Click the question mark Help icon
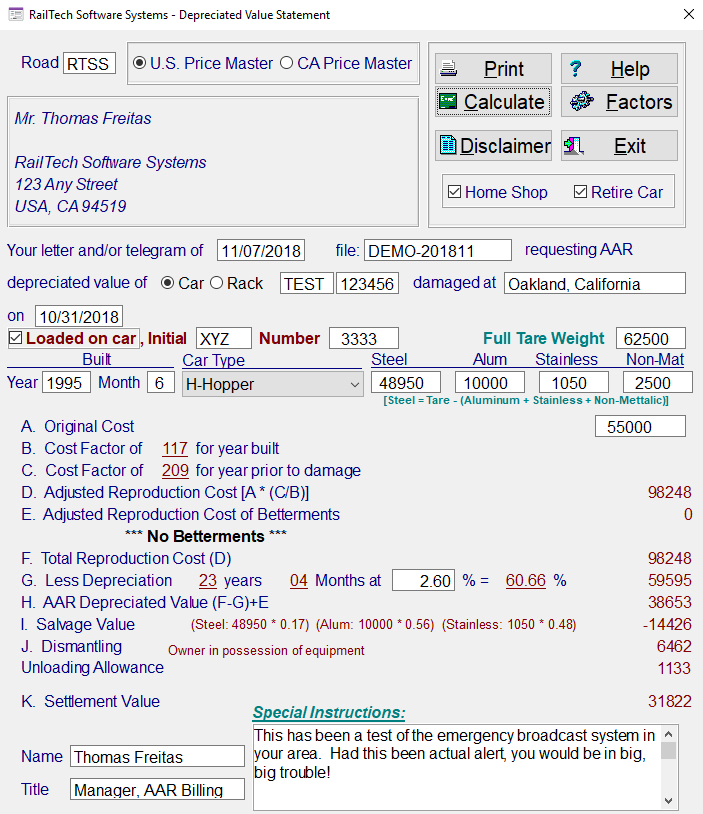Viewport: 703px width, 814px height. click(x=575, y=69)
